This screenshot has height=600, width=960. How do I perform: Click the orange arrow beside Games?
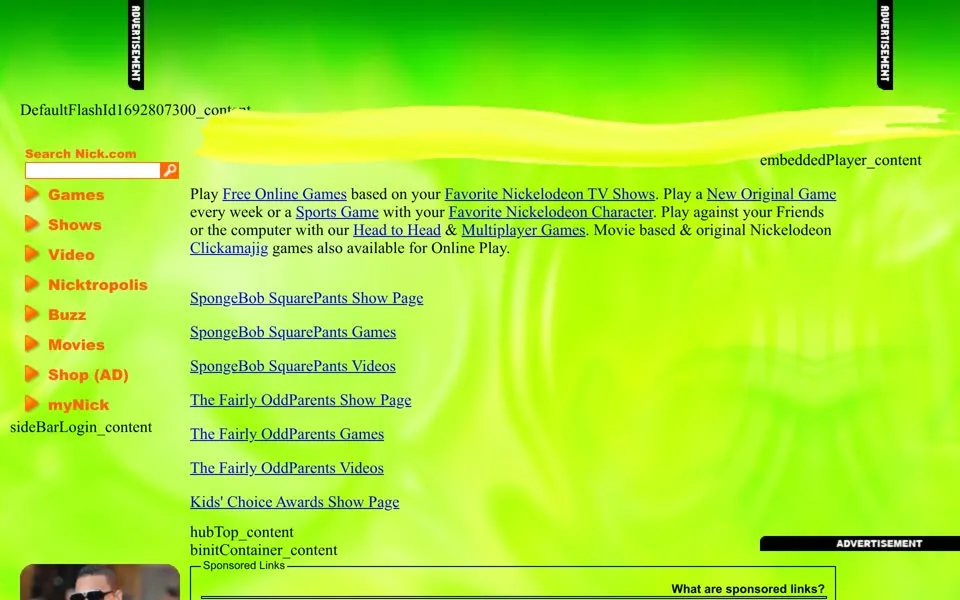click(32, 194)
